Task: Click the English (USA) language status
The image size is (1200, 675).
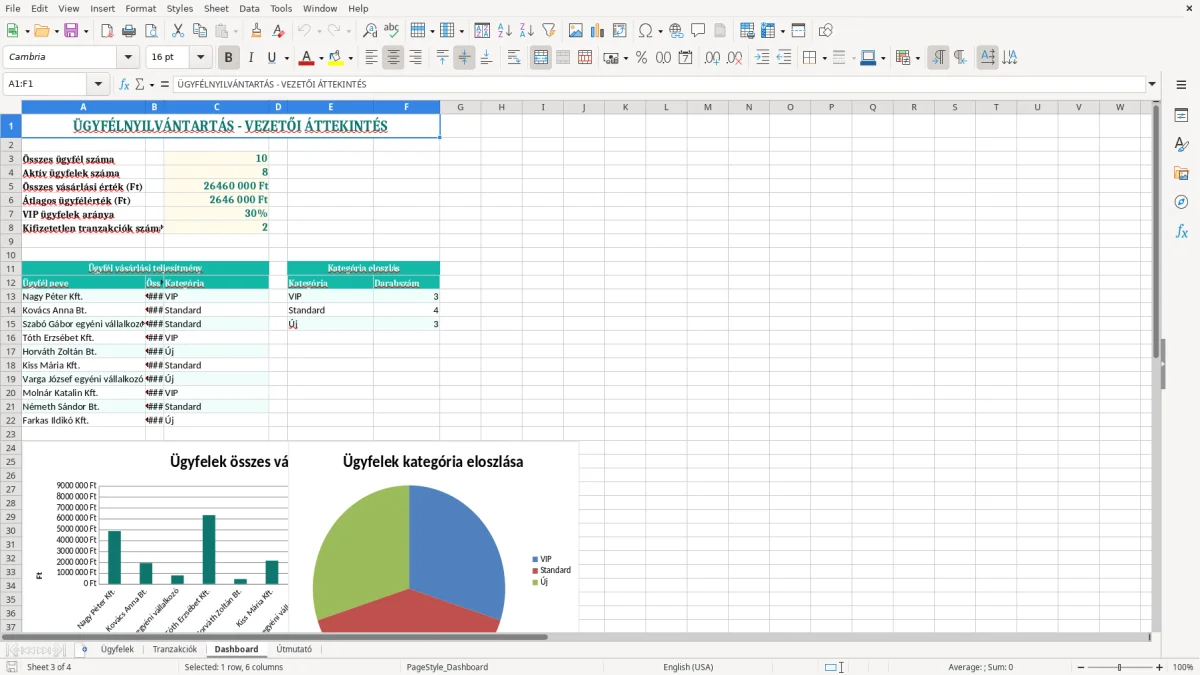Action: pyautogui.click(x=688, y=667)
